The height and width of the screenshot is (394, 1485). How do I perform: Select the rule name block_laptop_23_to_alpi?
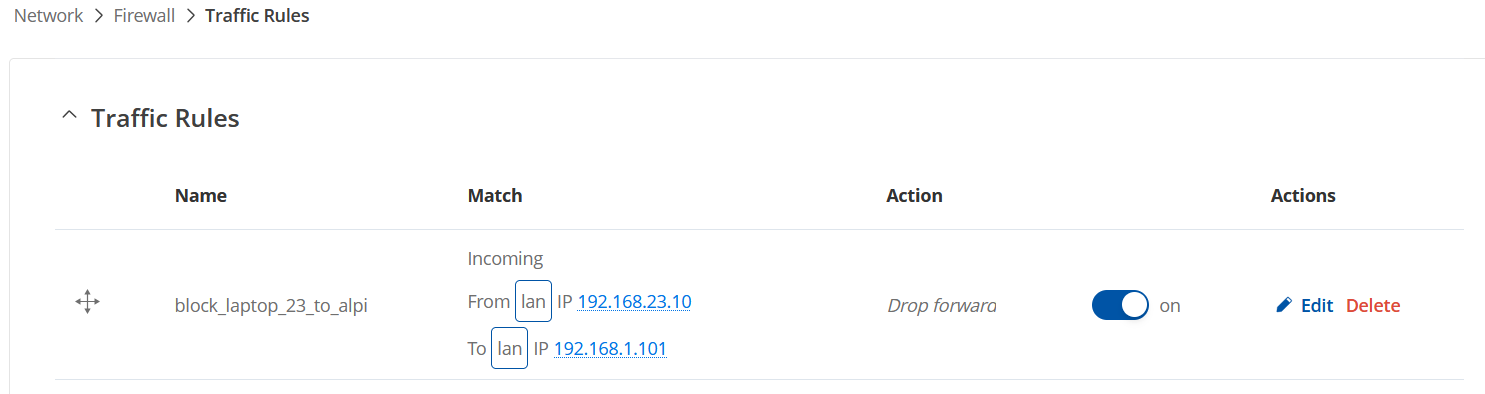coord(271,306)
